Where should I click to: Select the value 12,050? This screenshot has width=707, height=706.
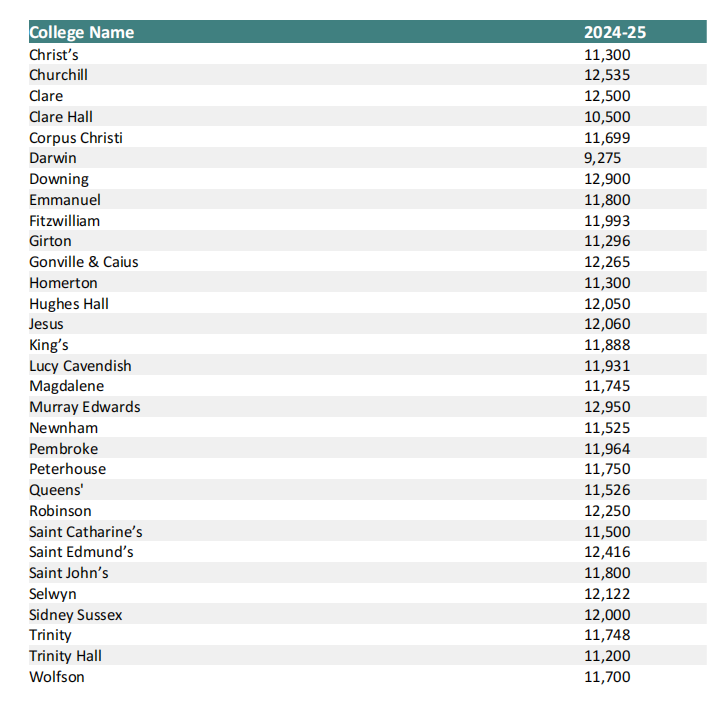607,304
